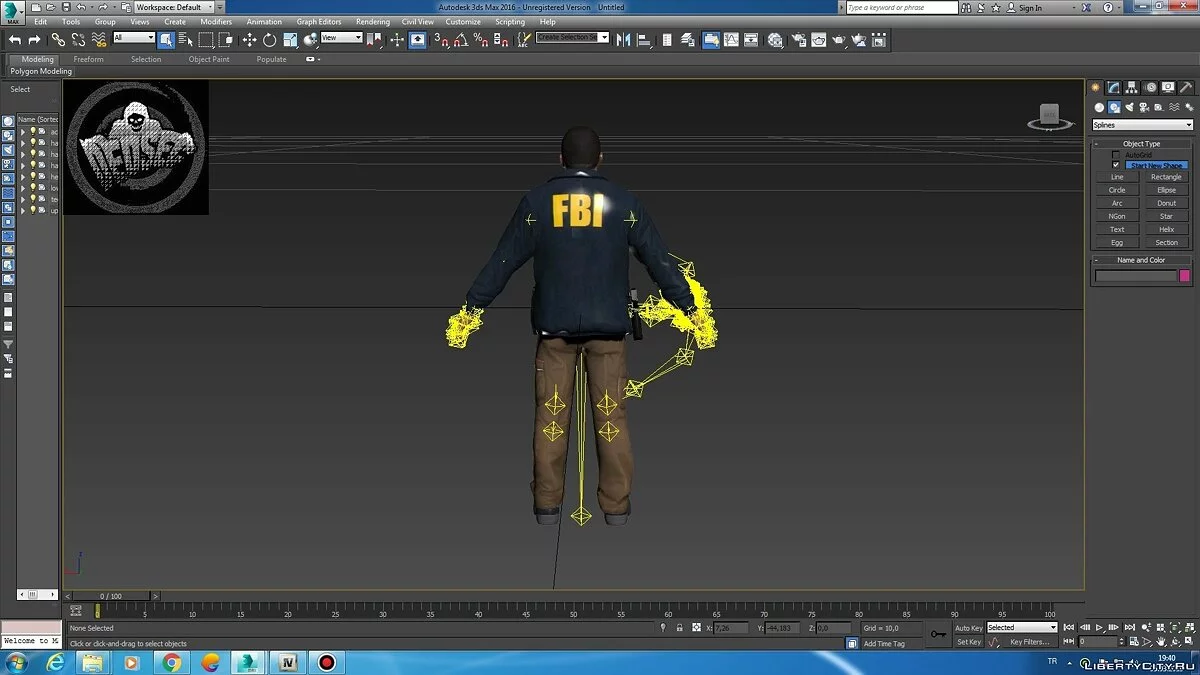
Task: Toggle the Auto Key button
Action: 968,628
